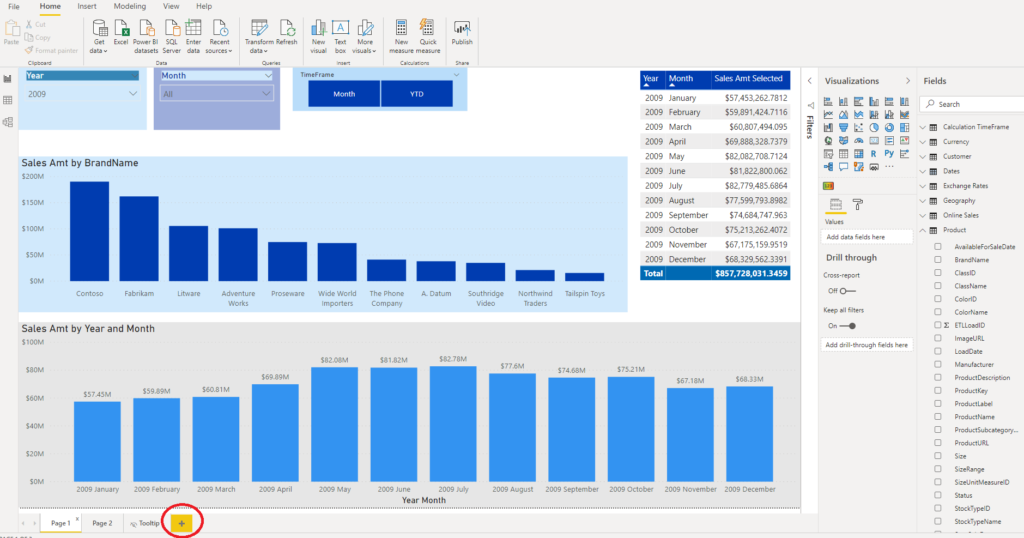Create a Quick measure
The image size is (1024, 538).
click(x=428, y=37)
